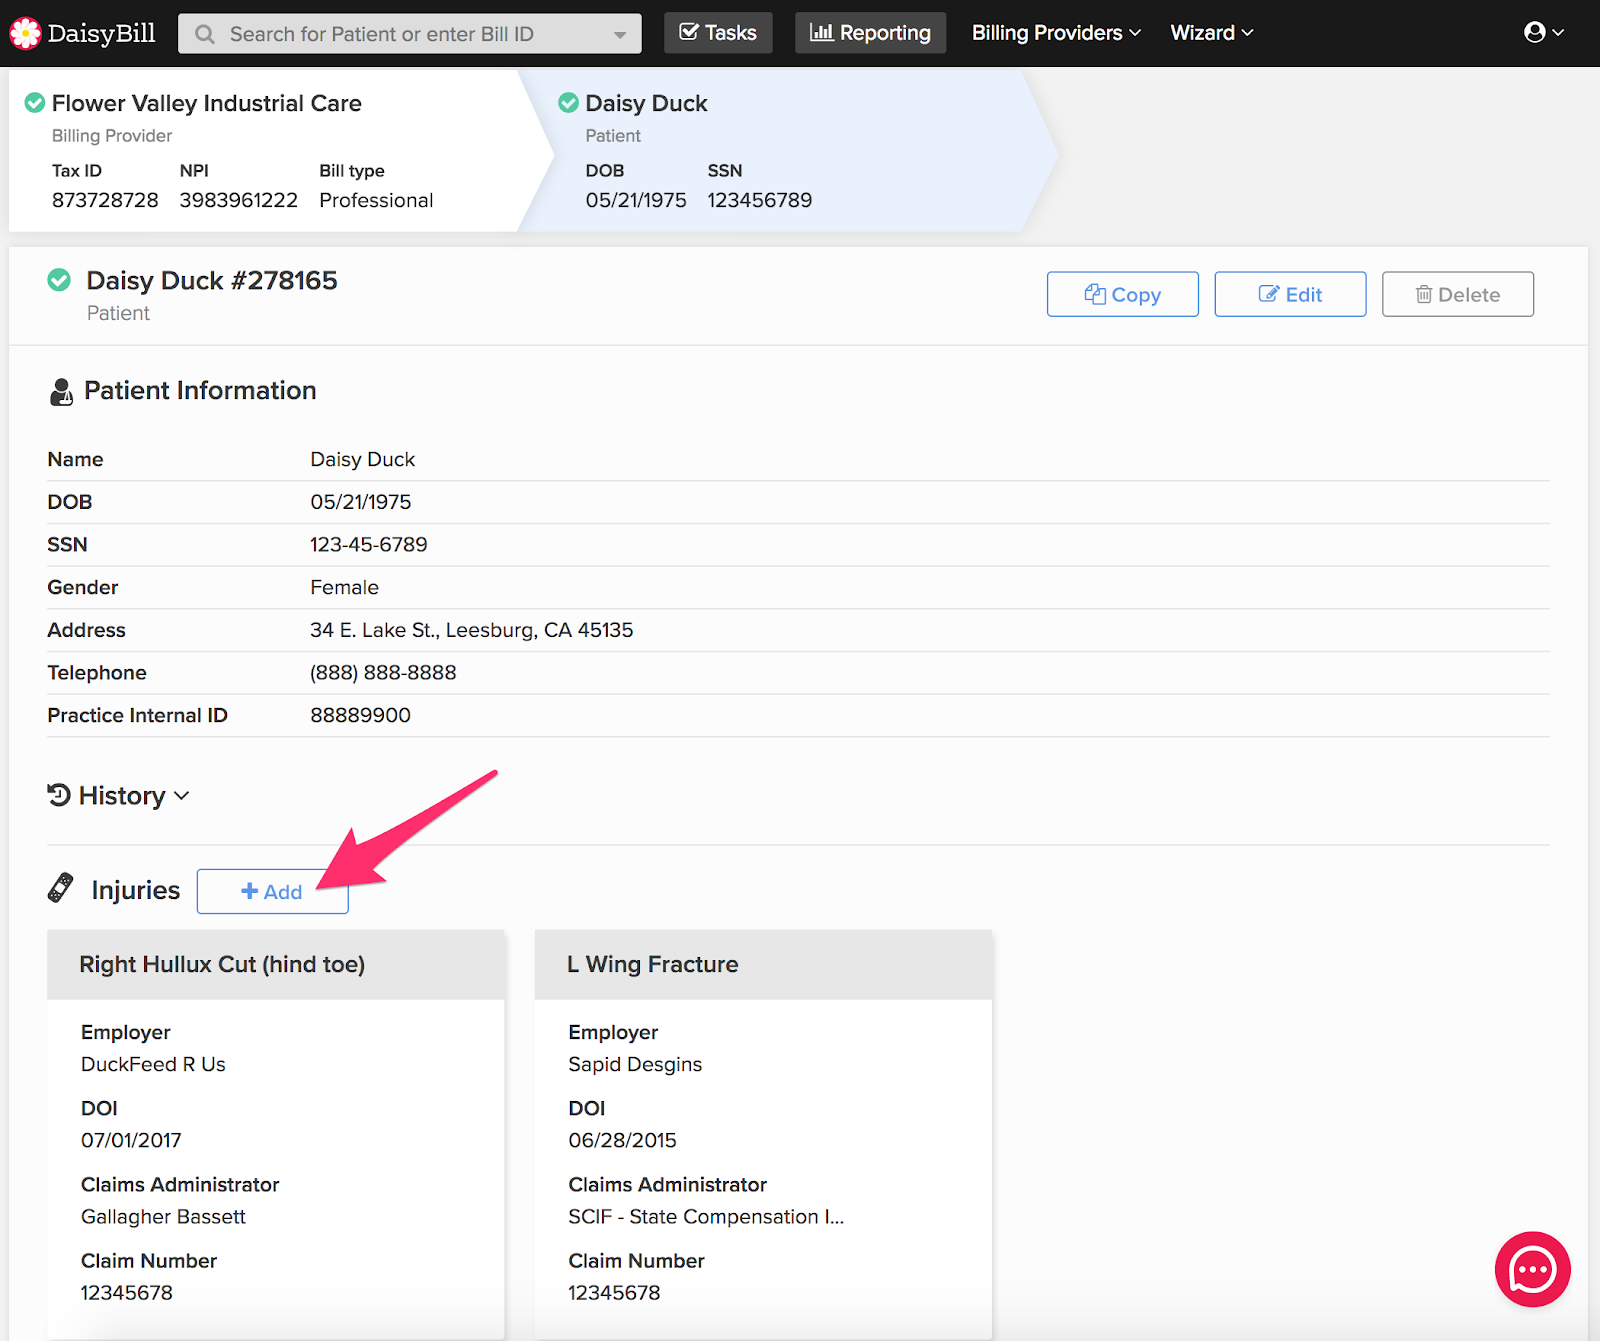
Task: Expand the History section
Action: (x=119, y=796)
